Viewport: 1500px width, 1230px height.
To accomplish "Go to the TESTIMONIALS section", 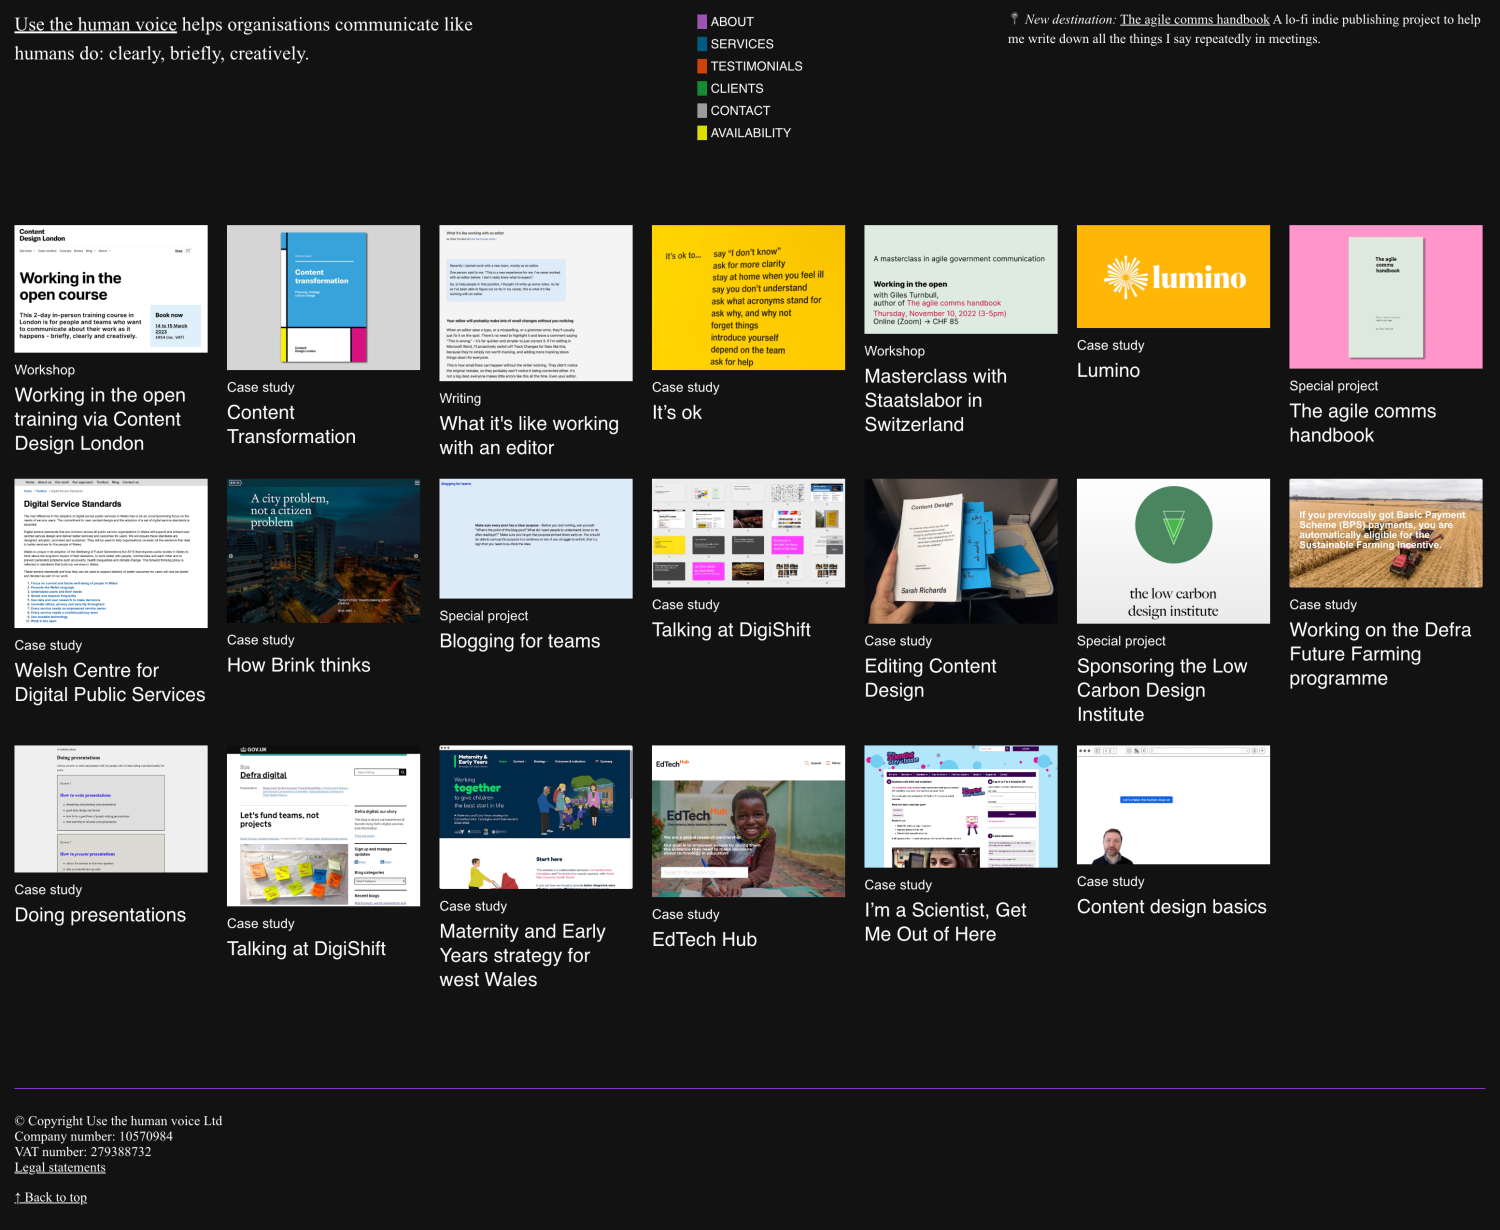I will click(x=756, y=66).
